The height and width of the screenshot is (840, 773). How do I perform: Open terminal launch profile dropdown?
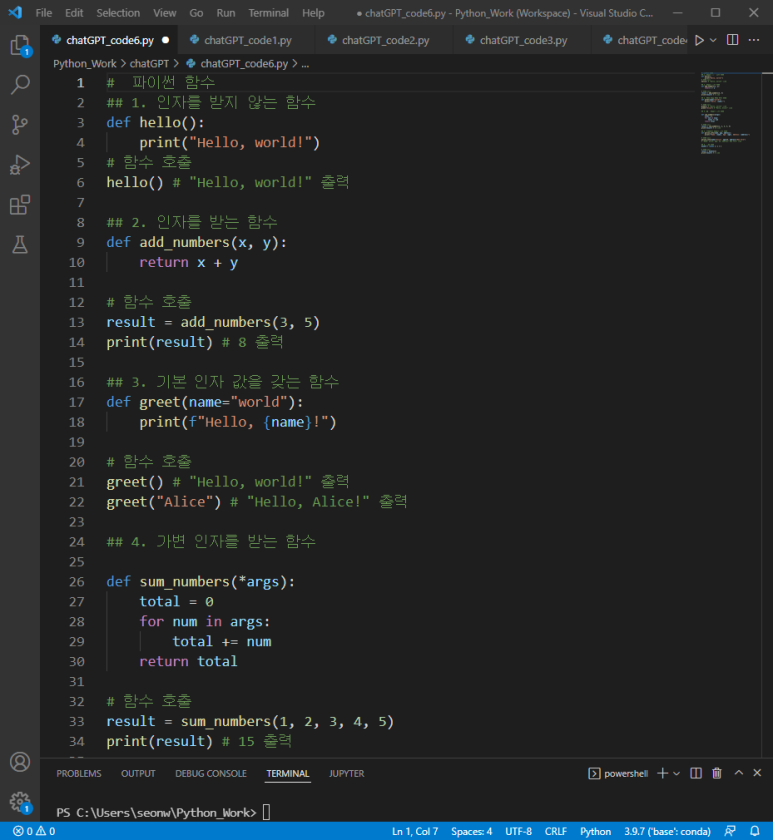676,773
